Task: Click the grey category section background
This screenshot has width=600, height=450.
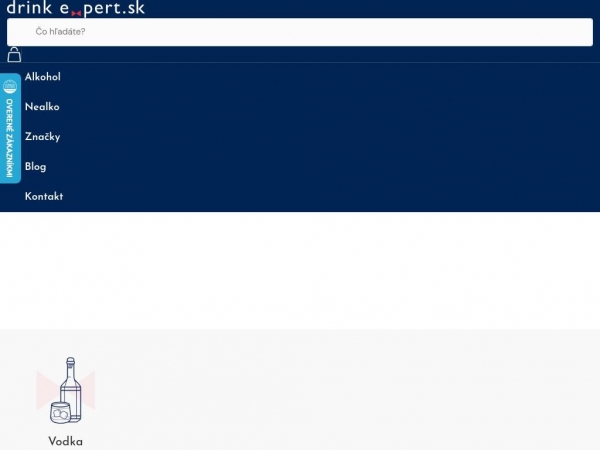Action: (344, 390)
